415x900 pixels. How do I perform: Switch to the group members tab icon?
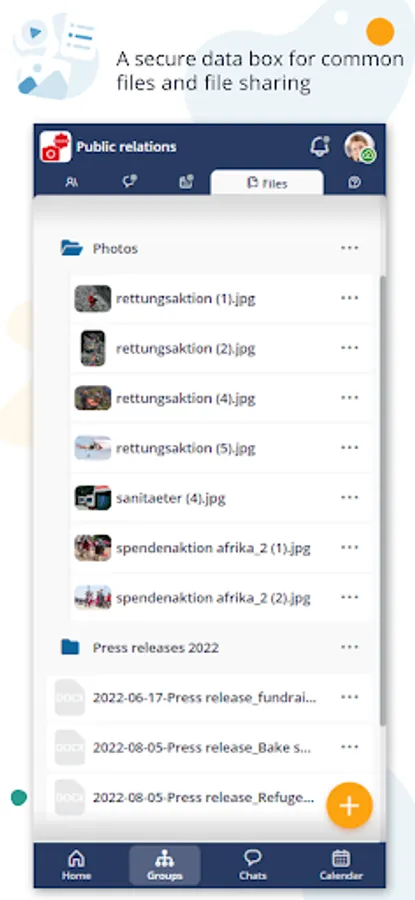tap(72, 183)
